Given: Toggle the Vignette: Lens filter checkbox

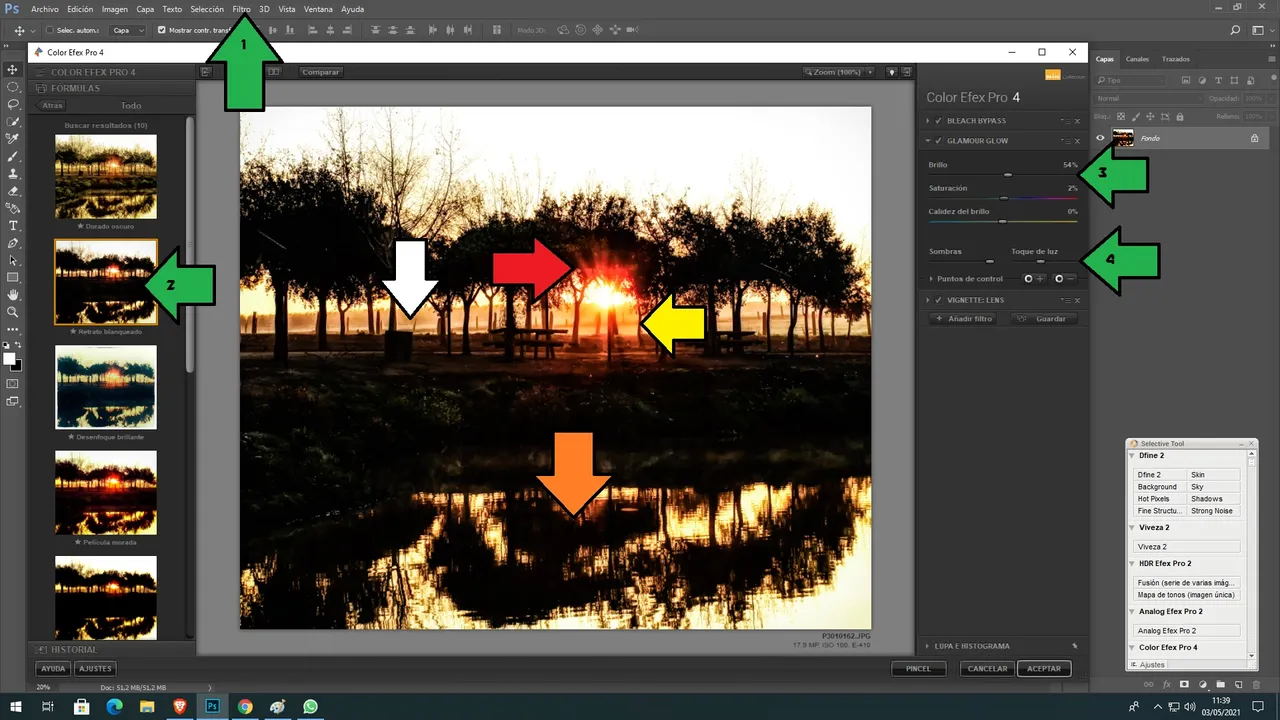Looking at the screenshot, I should click(938, 300).
